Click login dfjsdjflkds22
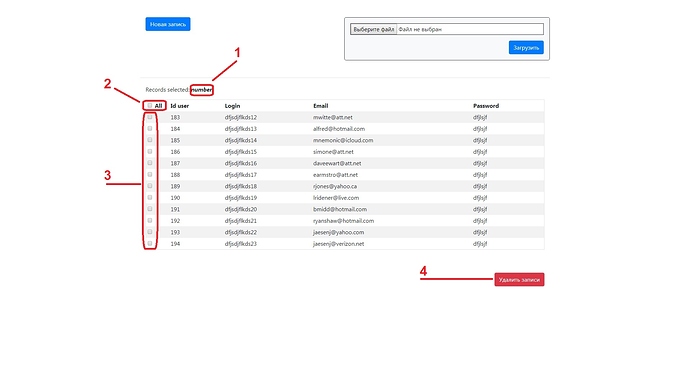 tap(241, 232)
